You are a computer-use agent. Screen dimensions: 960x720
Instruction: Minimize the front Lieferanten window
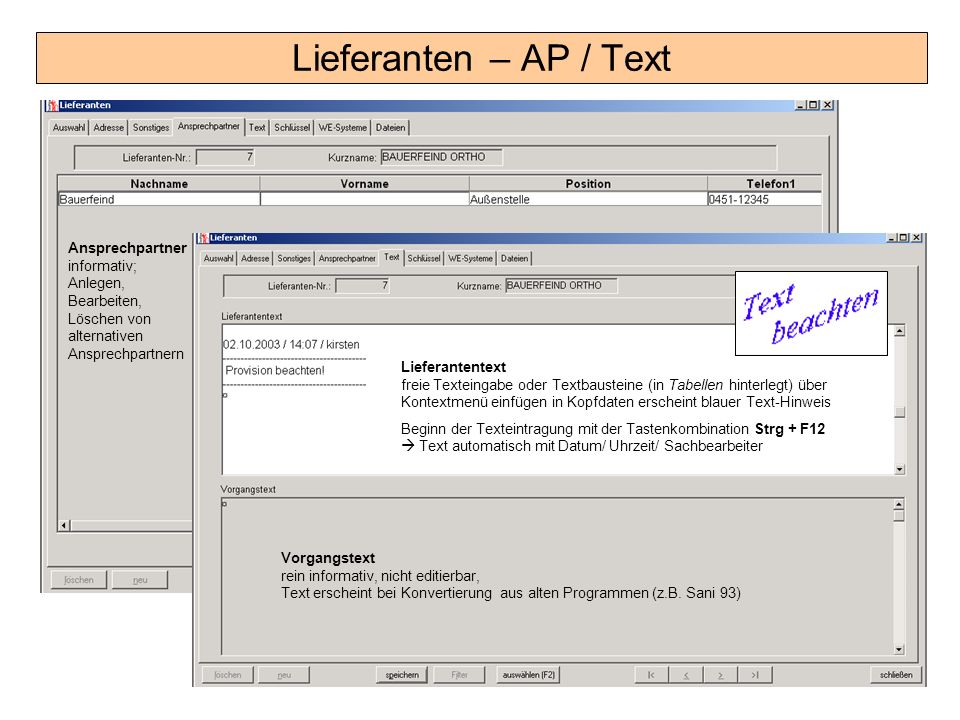click(x=893, y=238)
